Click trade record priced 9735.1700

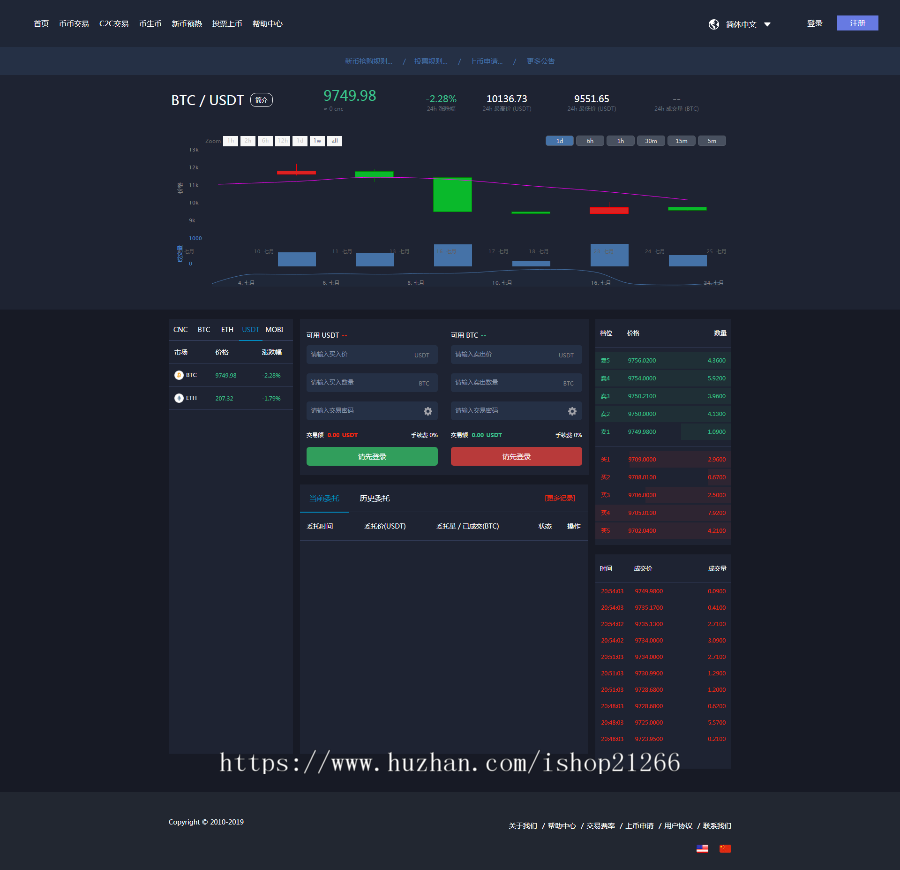(663, 608)
